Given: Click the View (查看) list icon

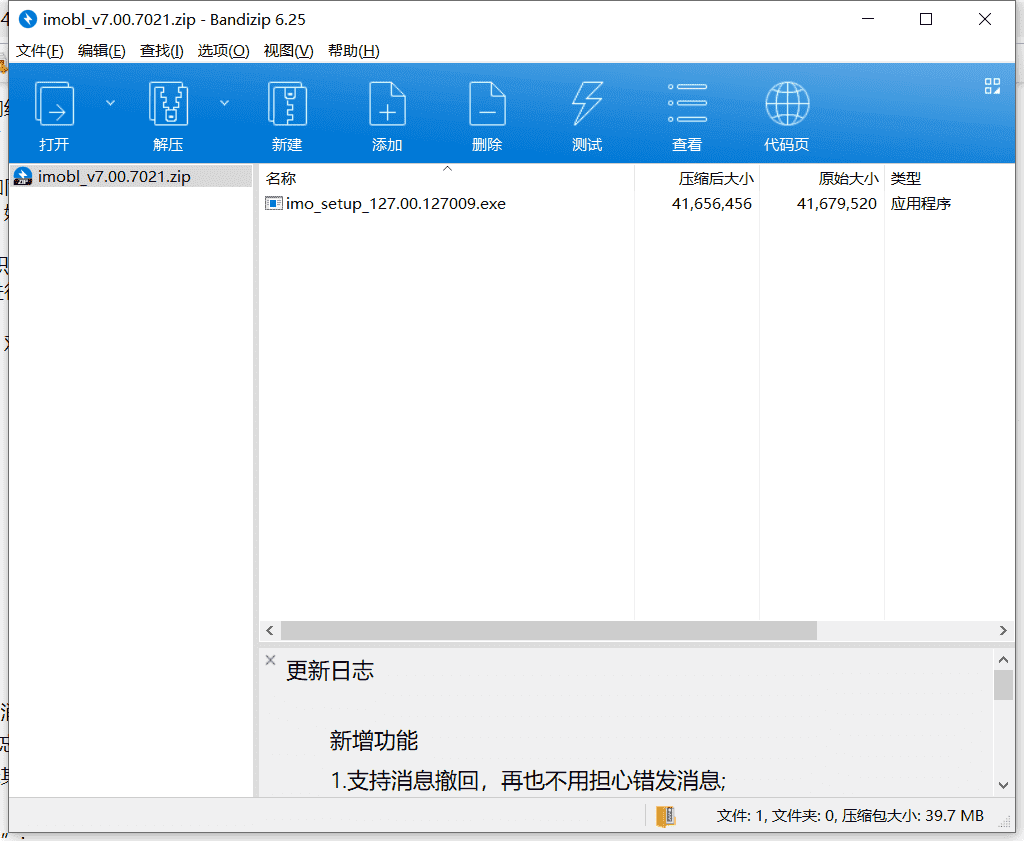Looking at the screenshot, I should click(687, 103).
